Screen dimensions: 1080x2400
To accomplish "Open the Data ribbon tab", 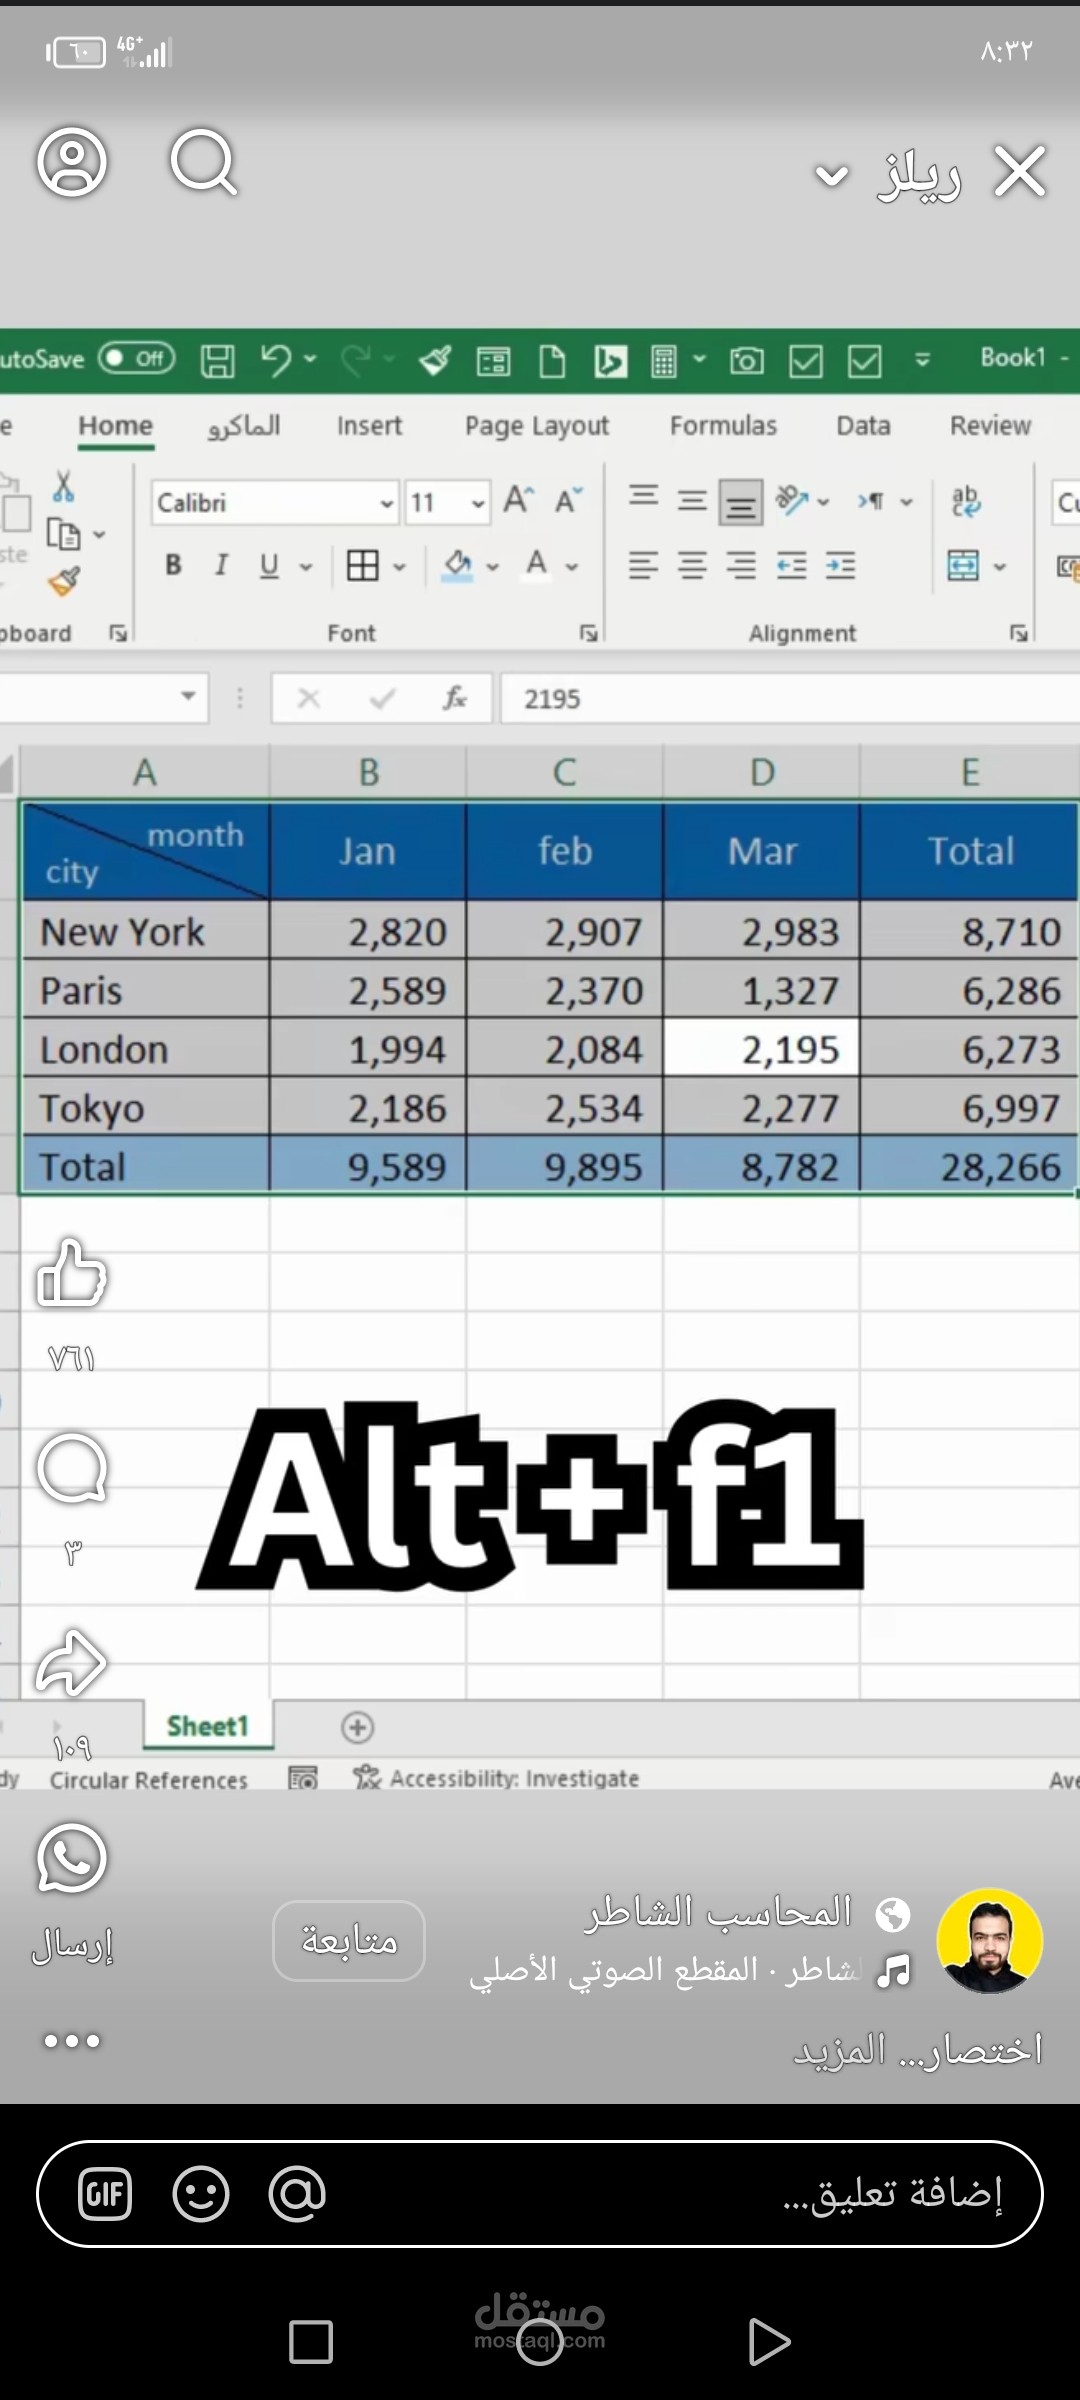I will click(863, 426).
